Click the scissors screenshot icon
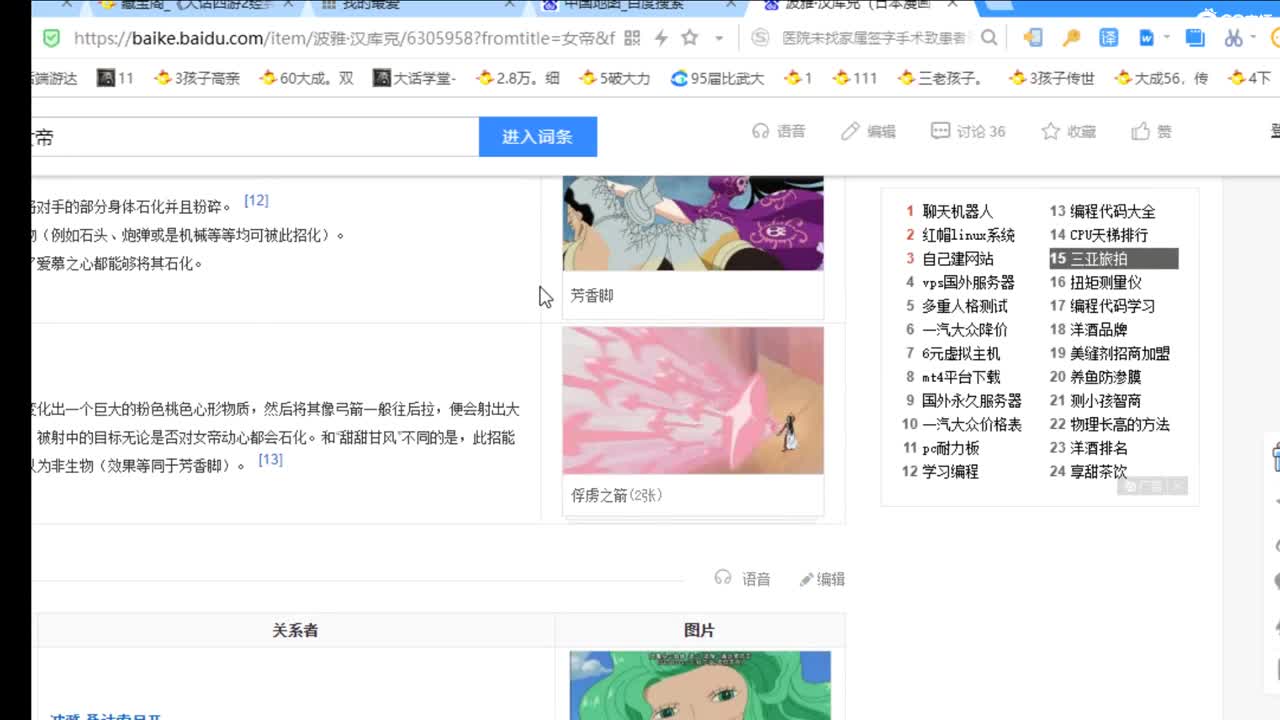Image resolution: width=1280 pixels, height=720 pixels. tap(1233, 38)
